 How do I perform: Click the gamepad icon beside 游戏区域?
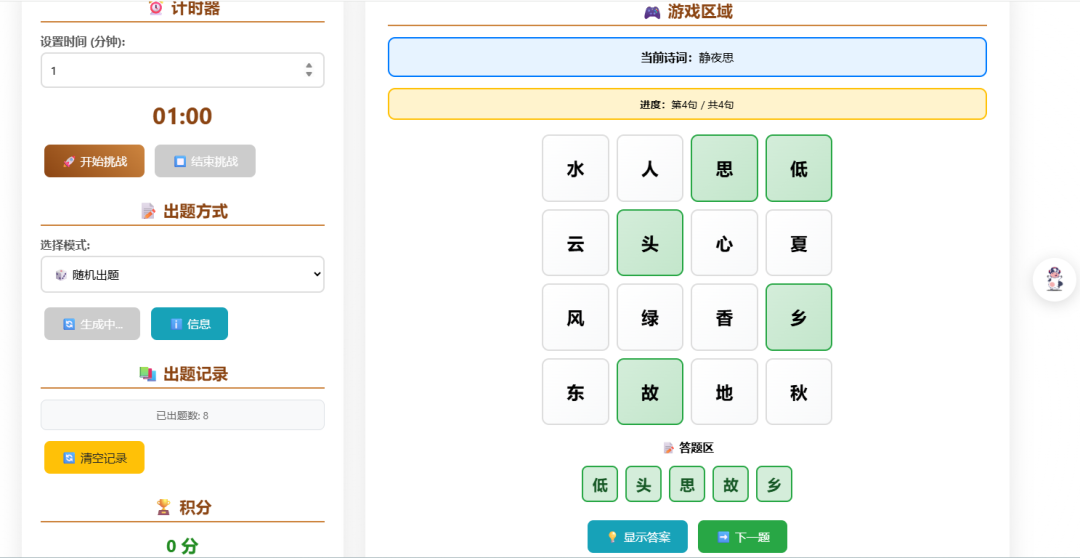click(652, 12)
